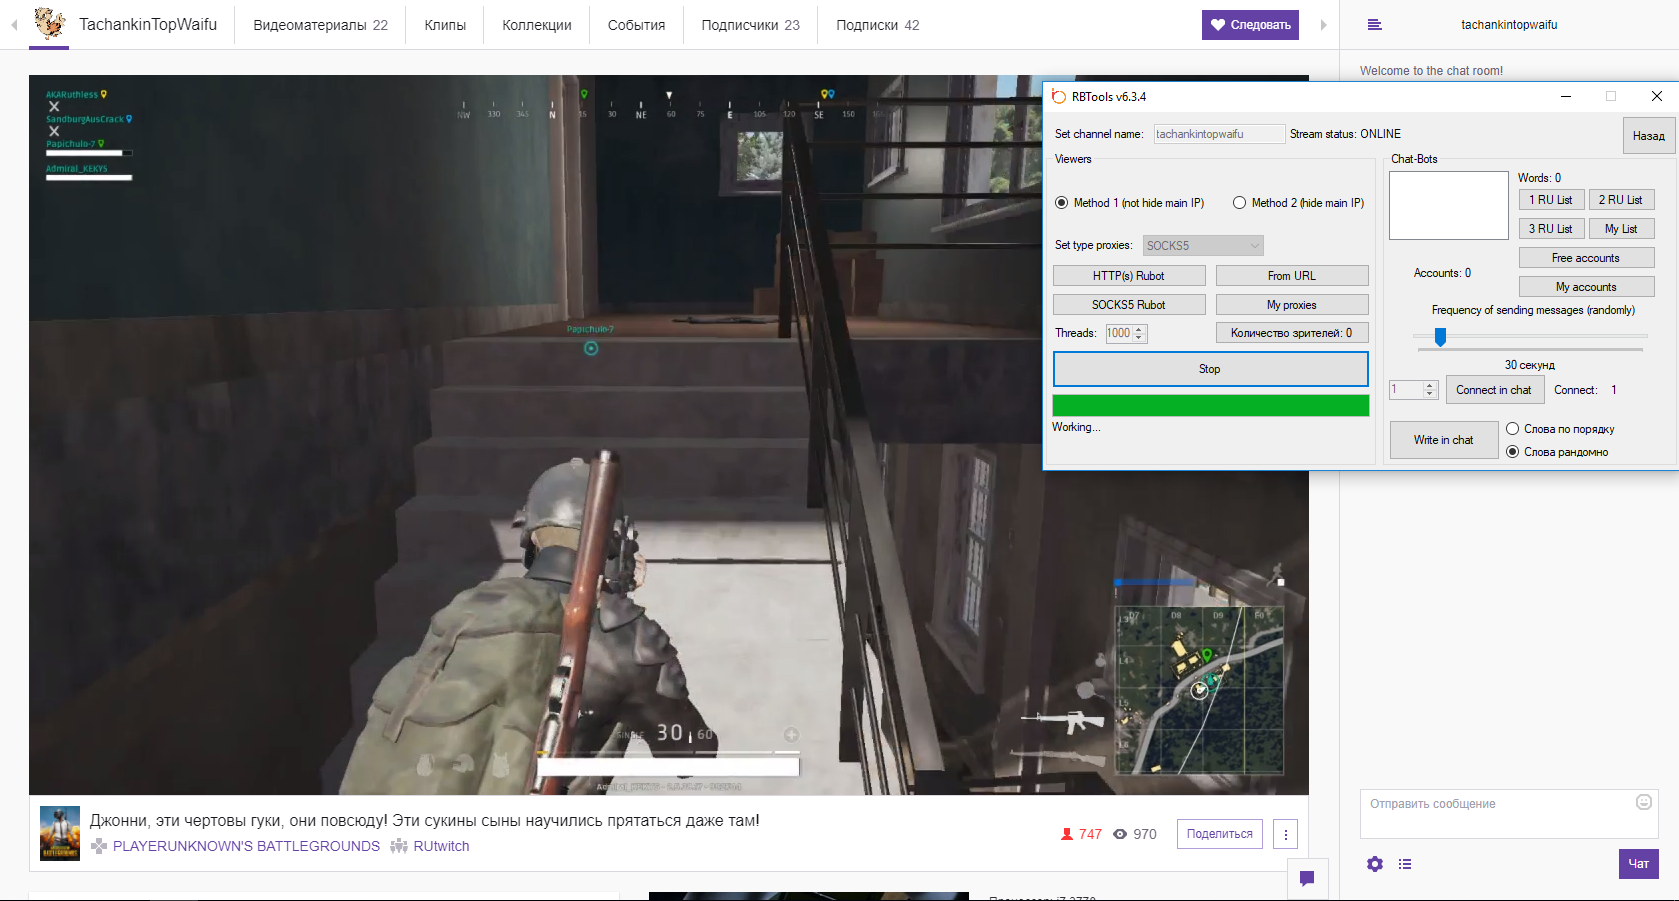The image size is (1679, 901).
Task: Click the PUBG game cover thumbnail
Action: 59,833
